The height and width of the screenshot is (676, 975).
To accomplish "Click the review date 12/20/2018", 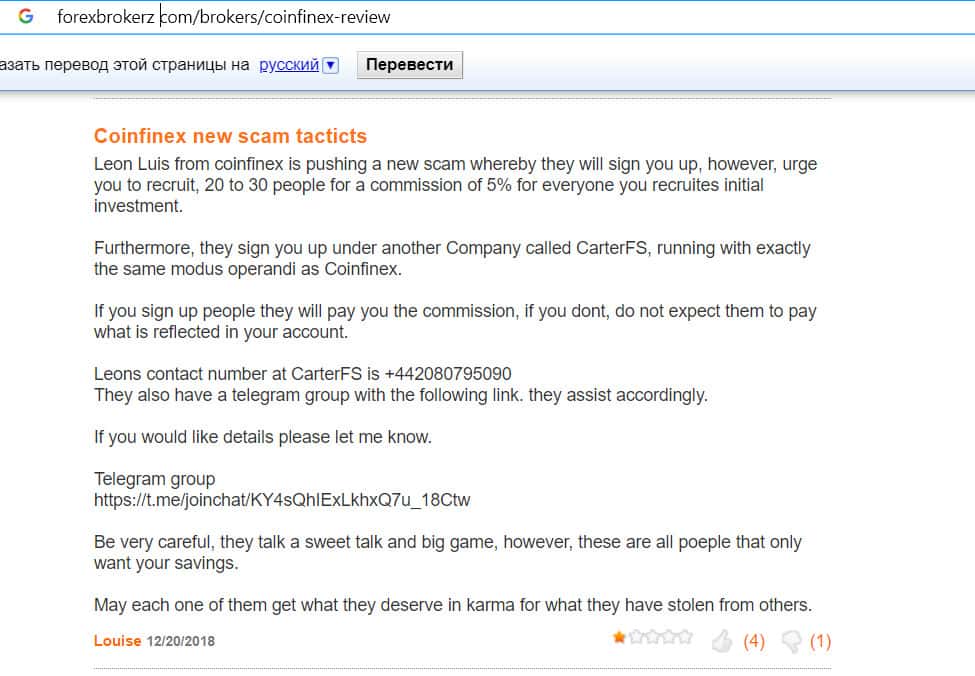I will tap(181, 641).
